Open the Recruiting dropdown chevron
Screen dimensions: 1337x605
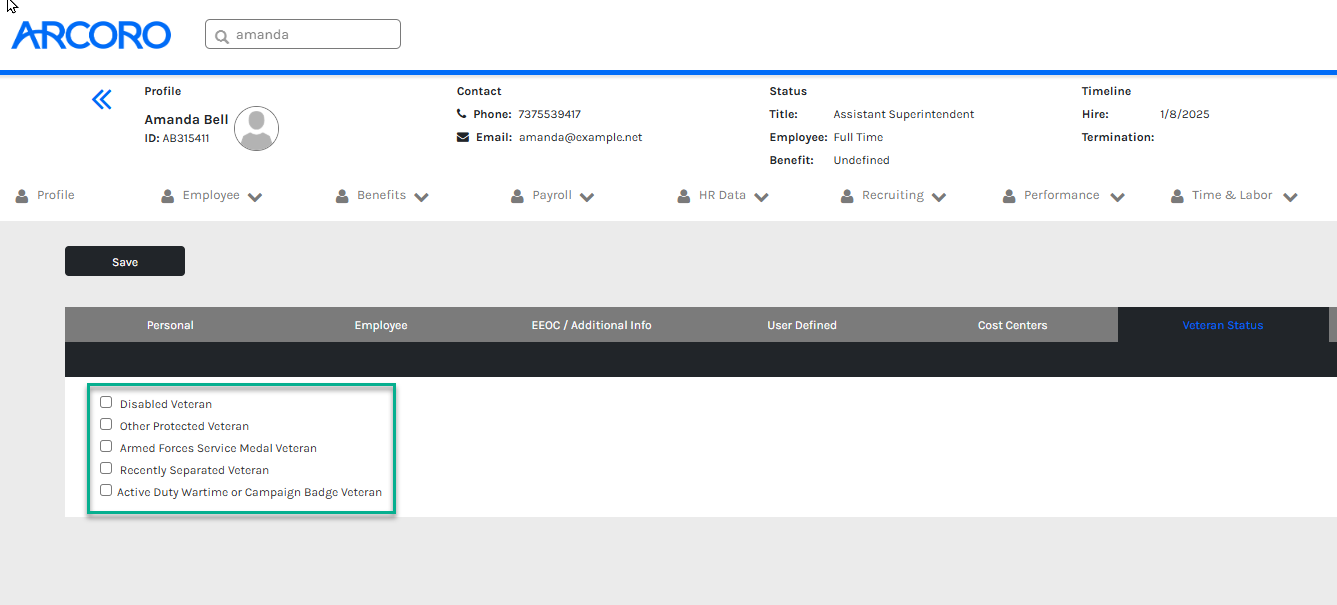tap(939, 197)
